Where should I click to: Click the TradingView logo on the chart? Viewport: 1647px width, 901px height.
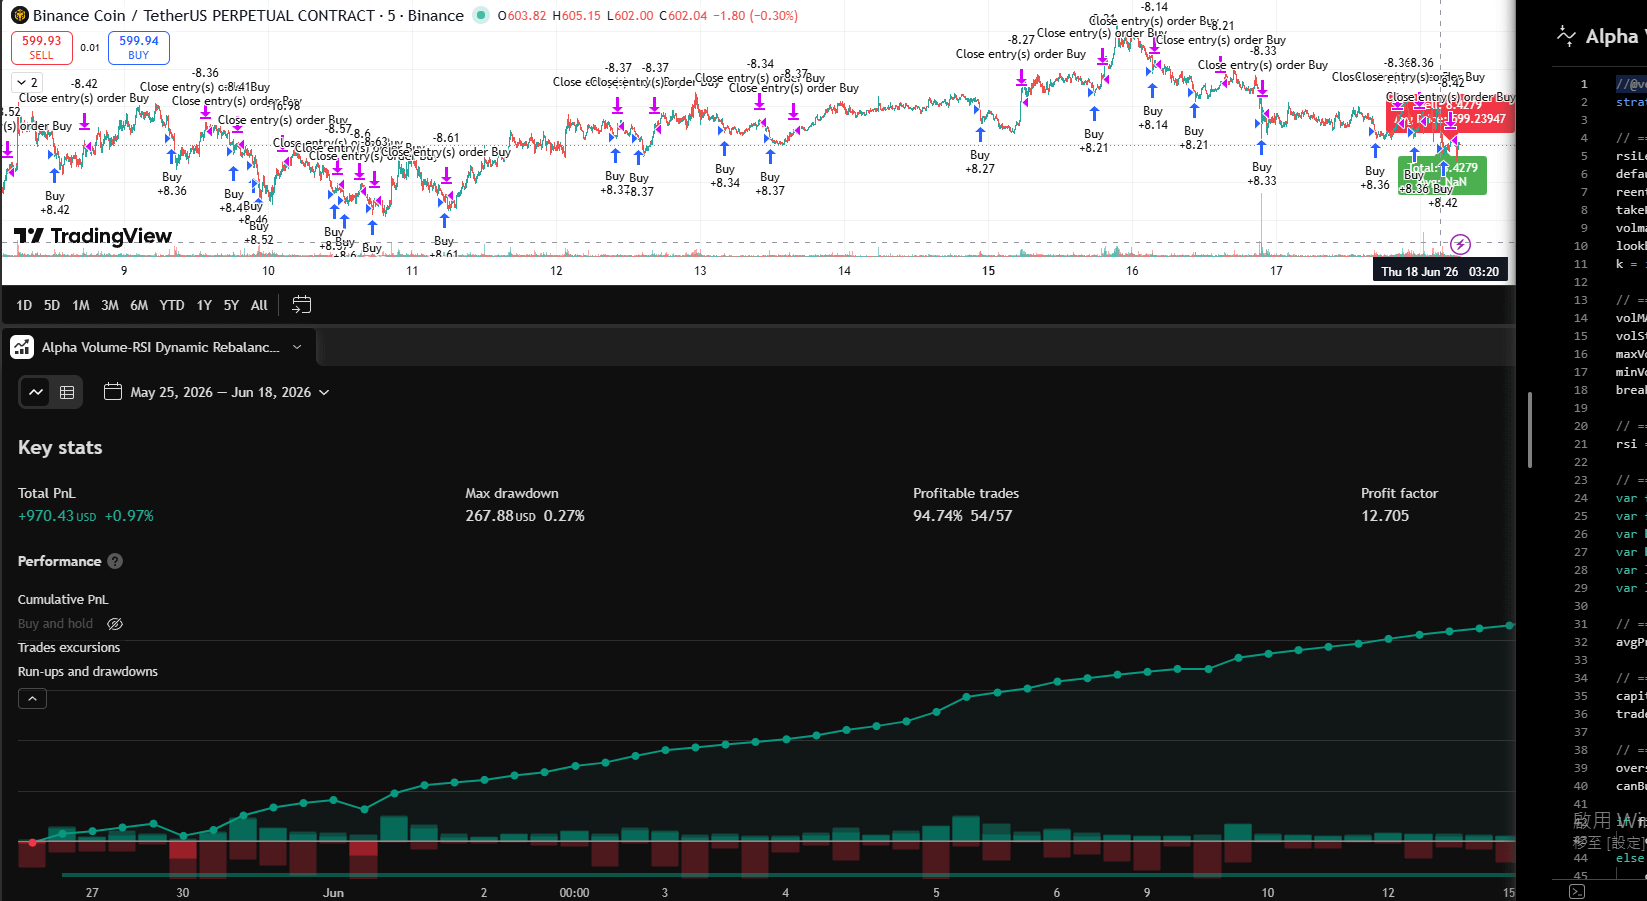pos(93,236)
